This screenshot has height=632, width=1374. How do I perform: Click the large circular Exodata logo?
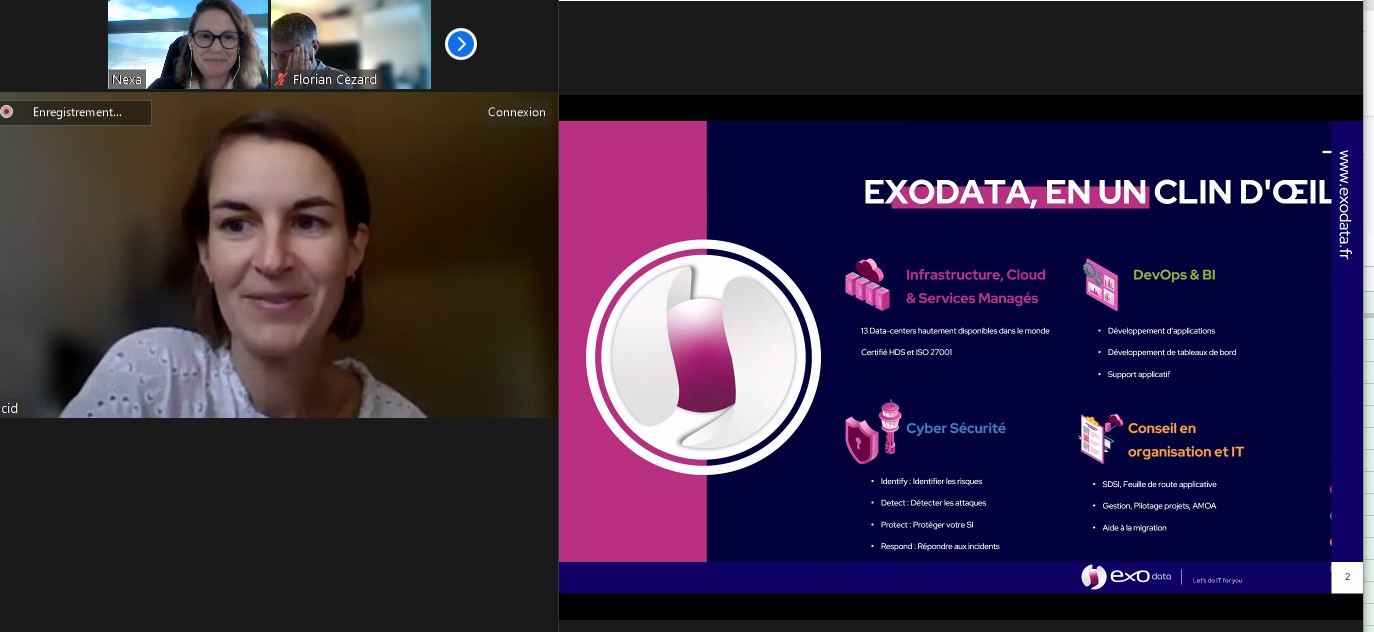tap(703, 356)
